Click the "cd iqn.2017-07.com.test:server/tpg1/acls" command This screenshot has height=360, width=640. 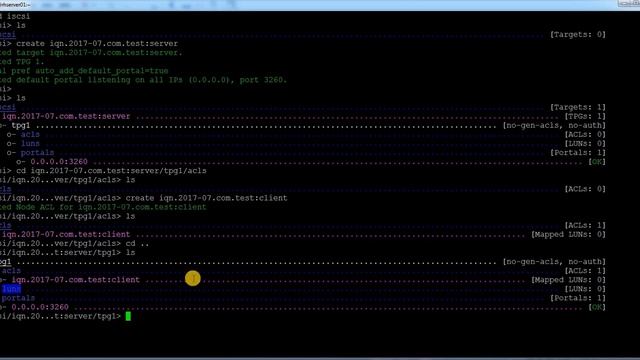(111, 171)
